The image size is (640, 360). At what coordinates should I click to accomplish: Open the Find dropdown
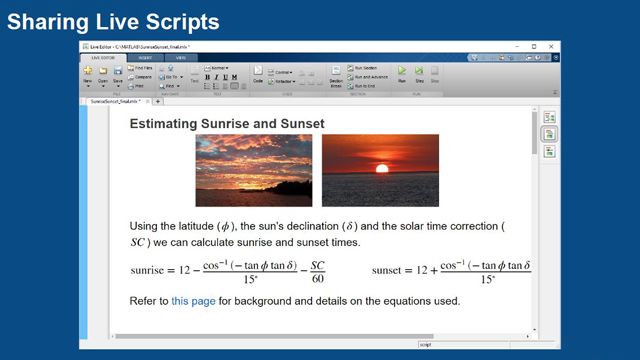(169, 86)
